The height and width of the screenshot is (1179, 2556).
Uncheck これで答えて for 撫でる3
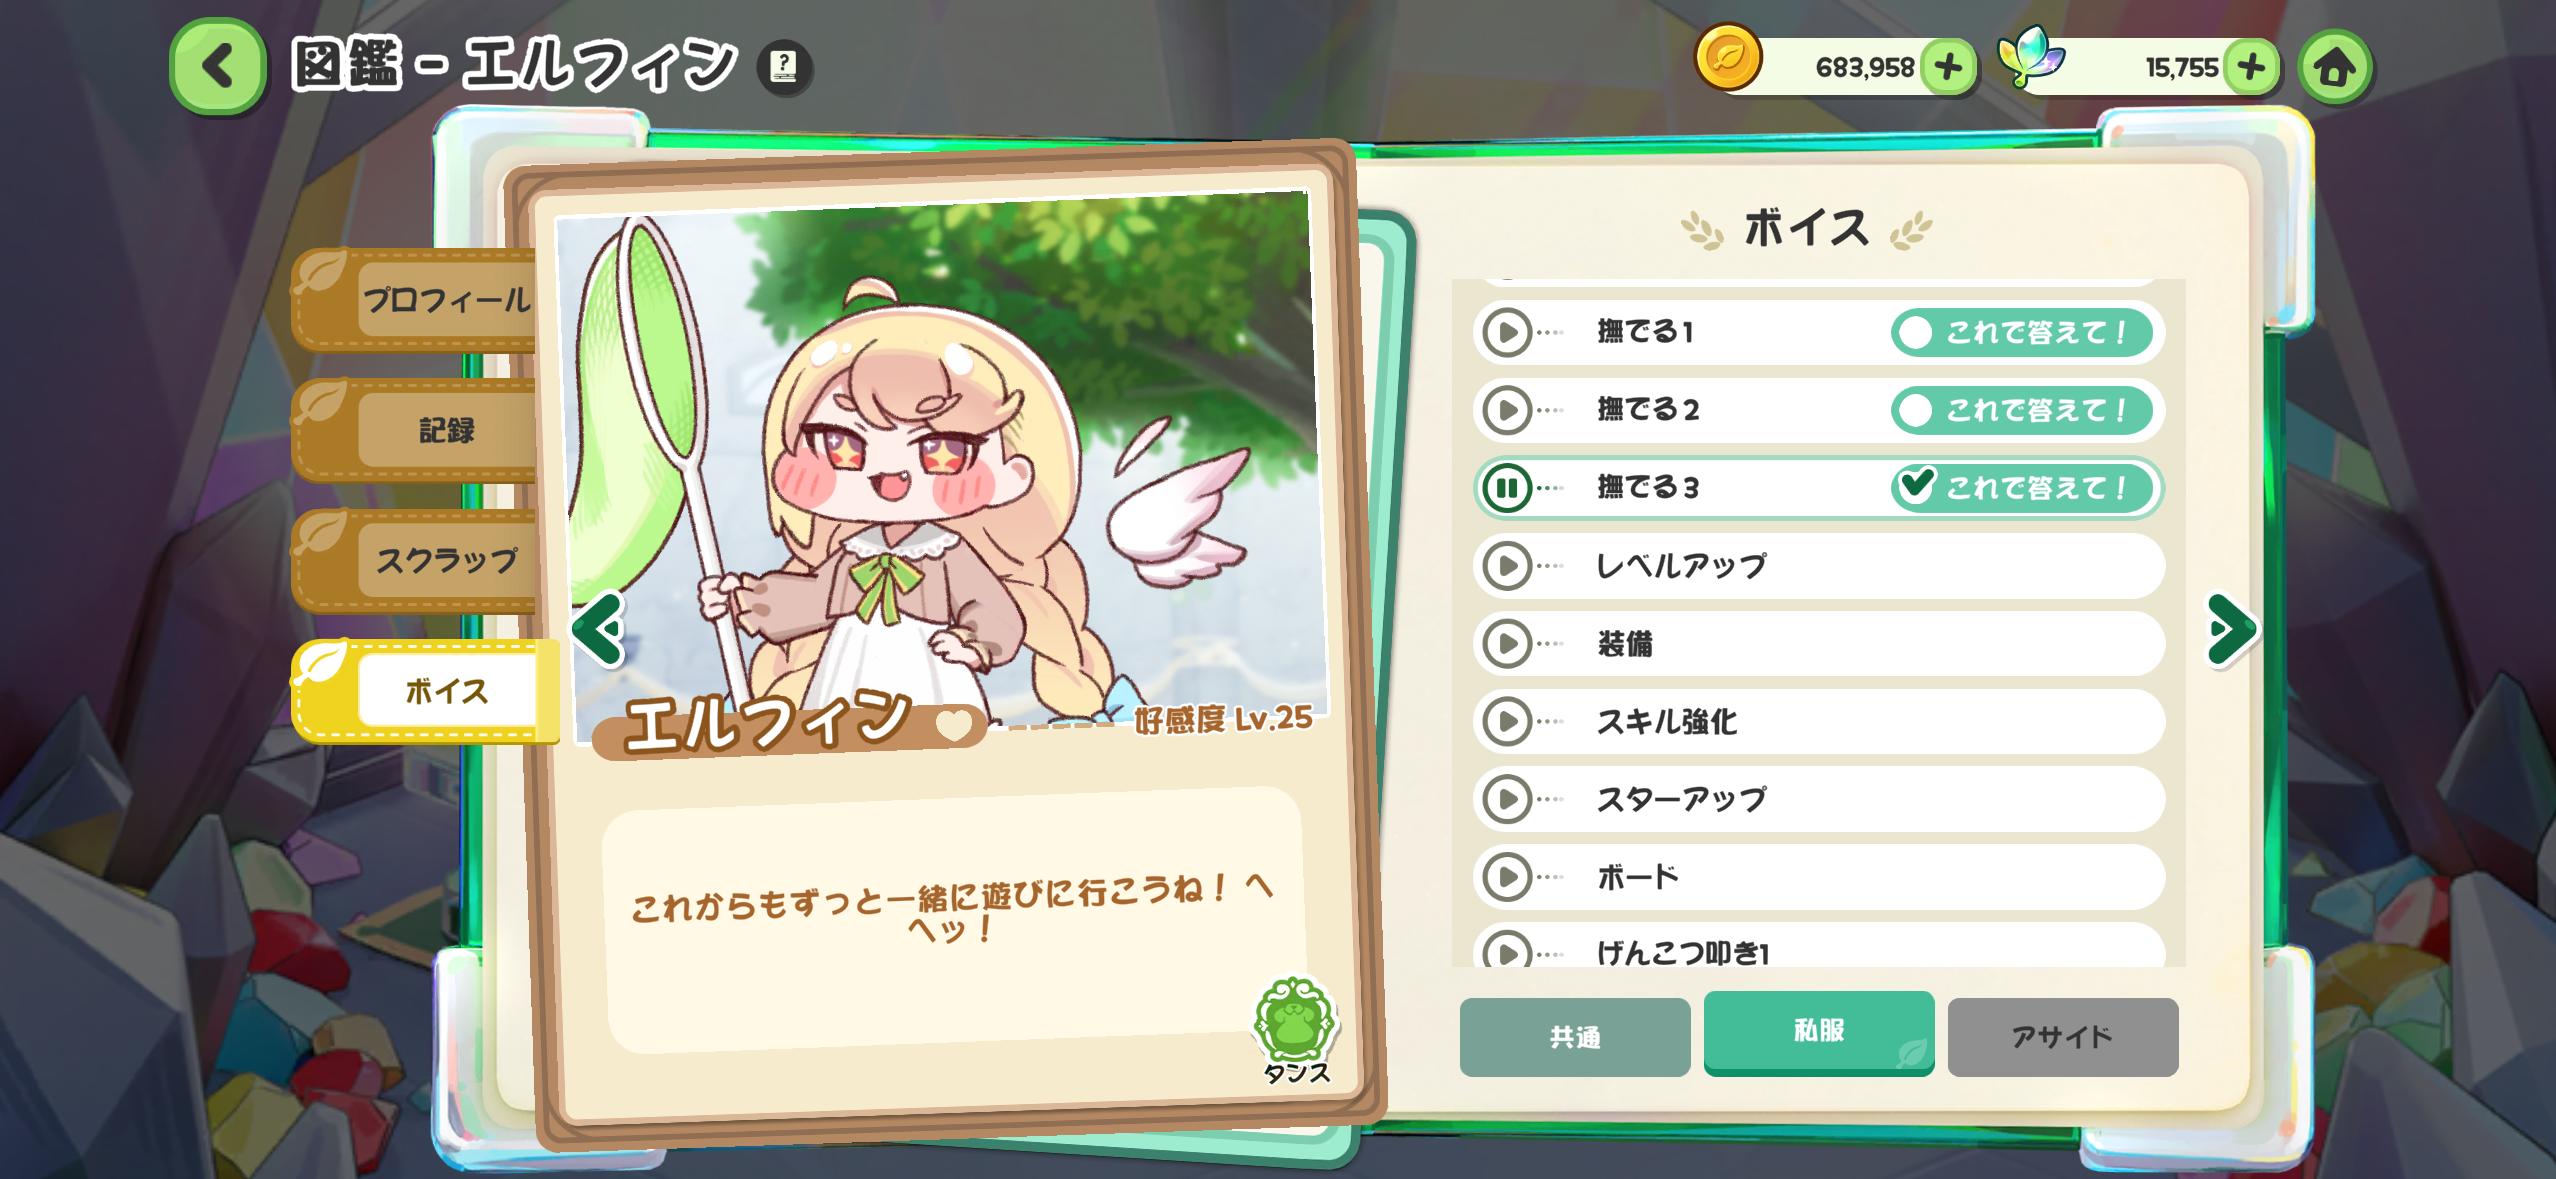point(2021,488)
